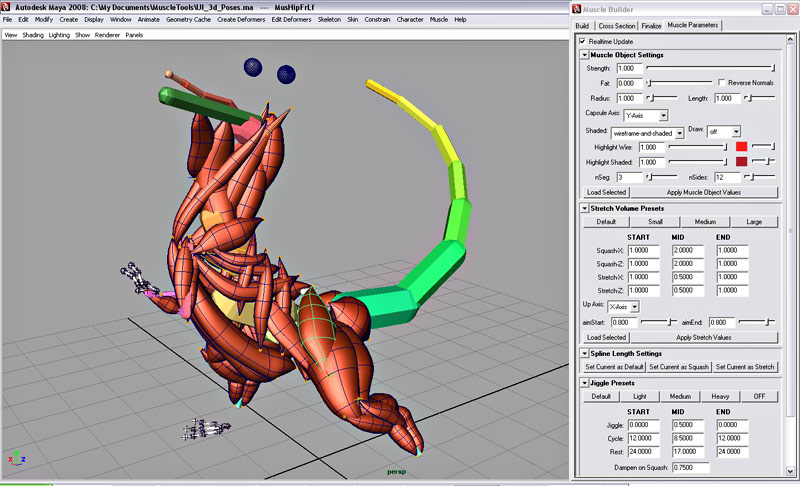The height and width of the screenshot is (486, 800).
Task: Collapse the Stretch Volume Presets section
Action: click(585, 208)
